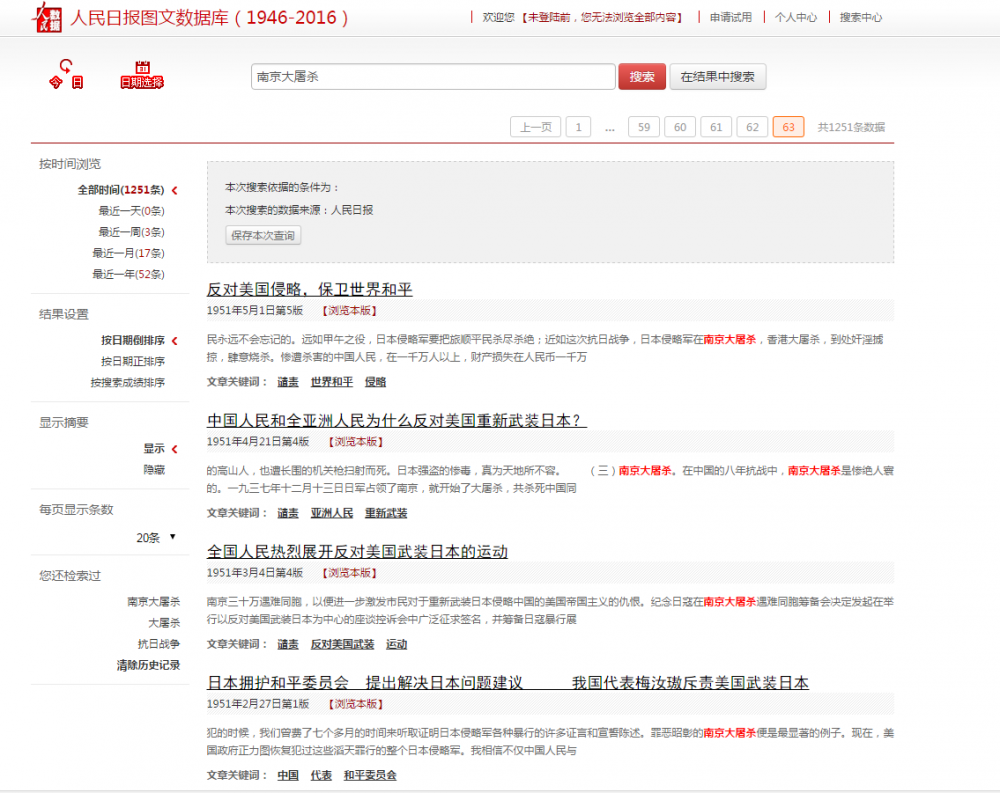The image size is (1000, 793).
Task: Choose 按搜索成绩排序 sort option
Action: [127, 382]
